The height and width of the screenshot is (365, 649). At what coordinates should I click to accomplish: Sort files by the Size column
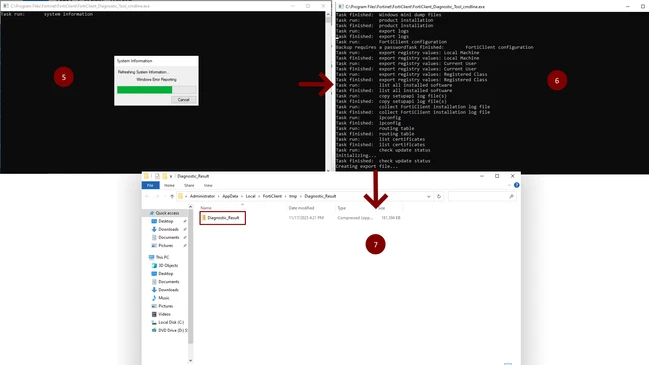pos(382,208)
